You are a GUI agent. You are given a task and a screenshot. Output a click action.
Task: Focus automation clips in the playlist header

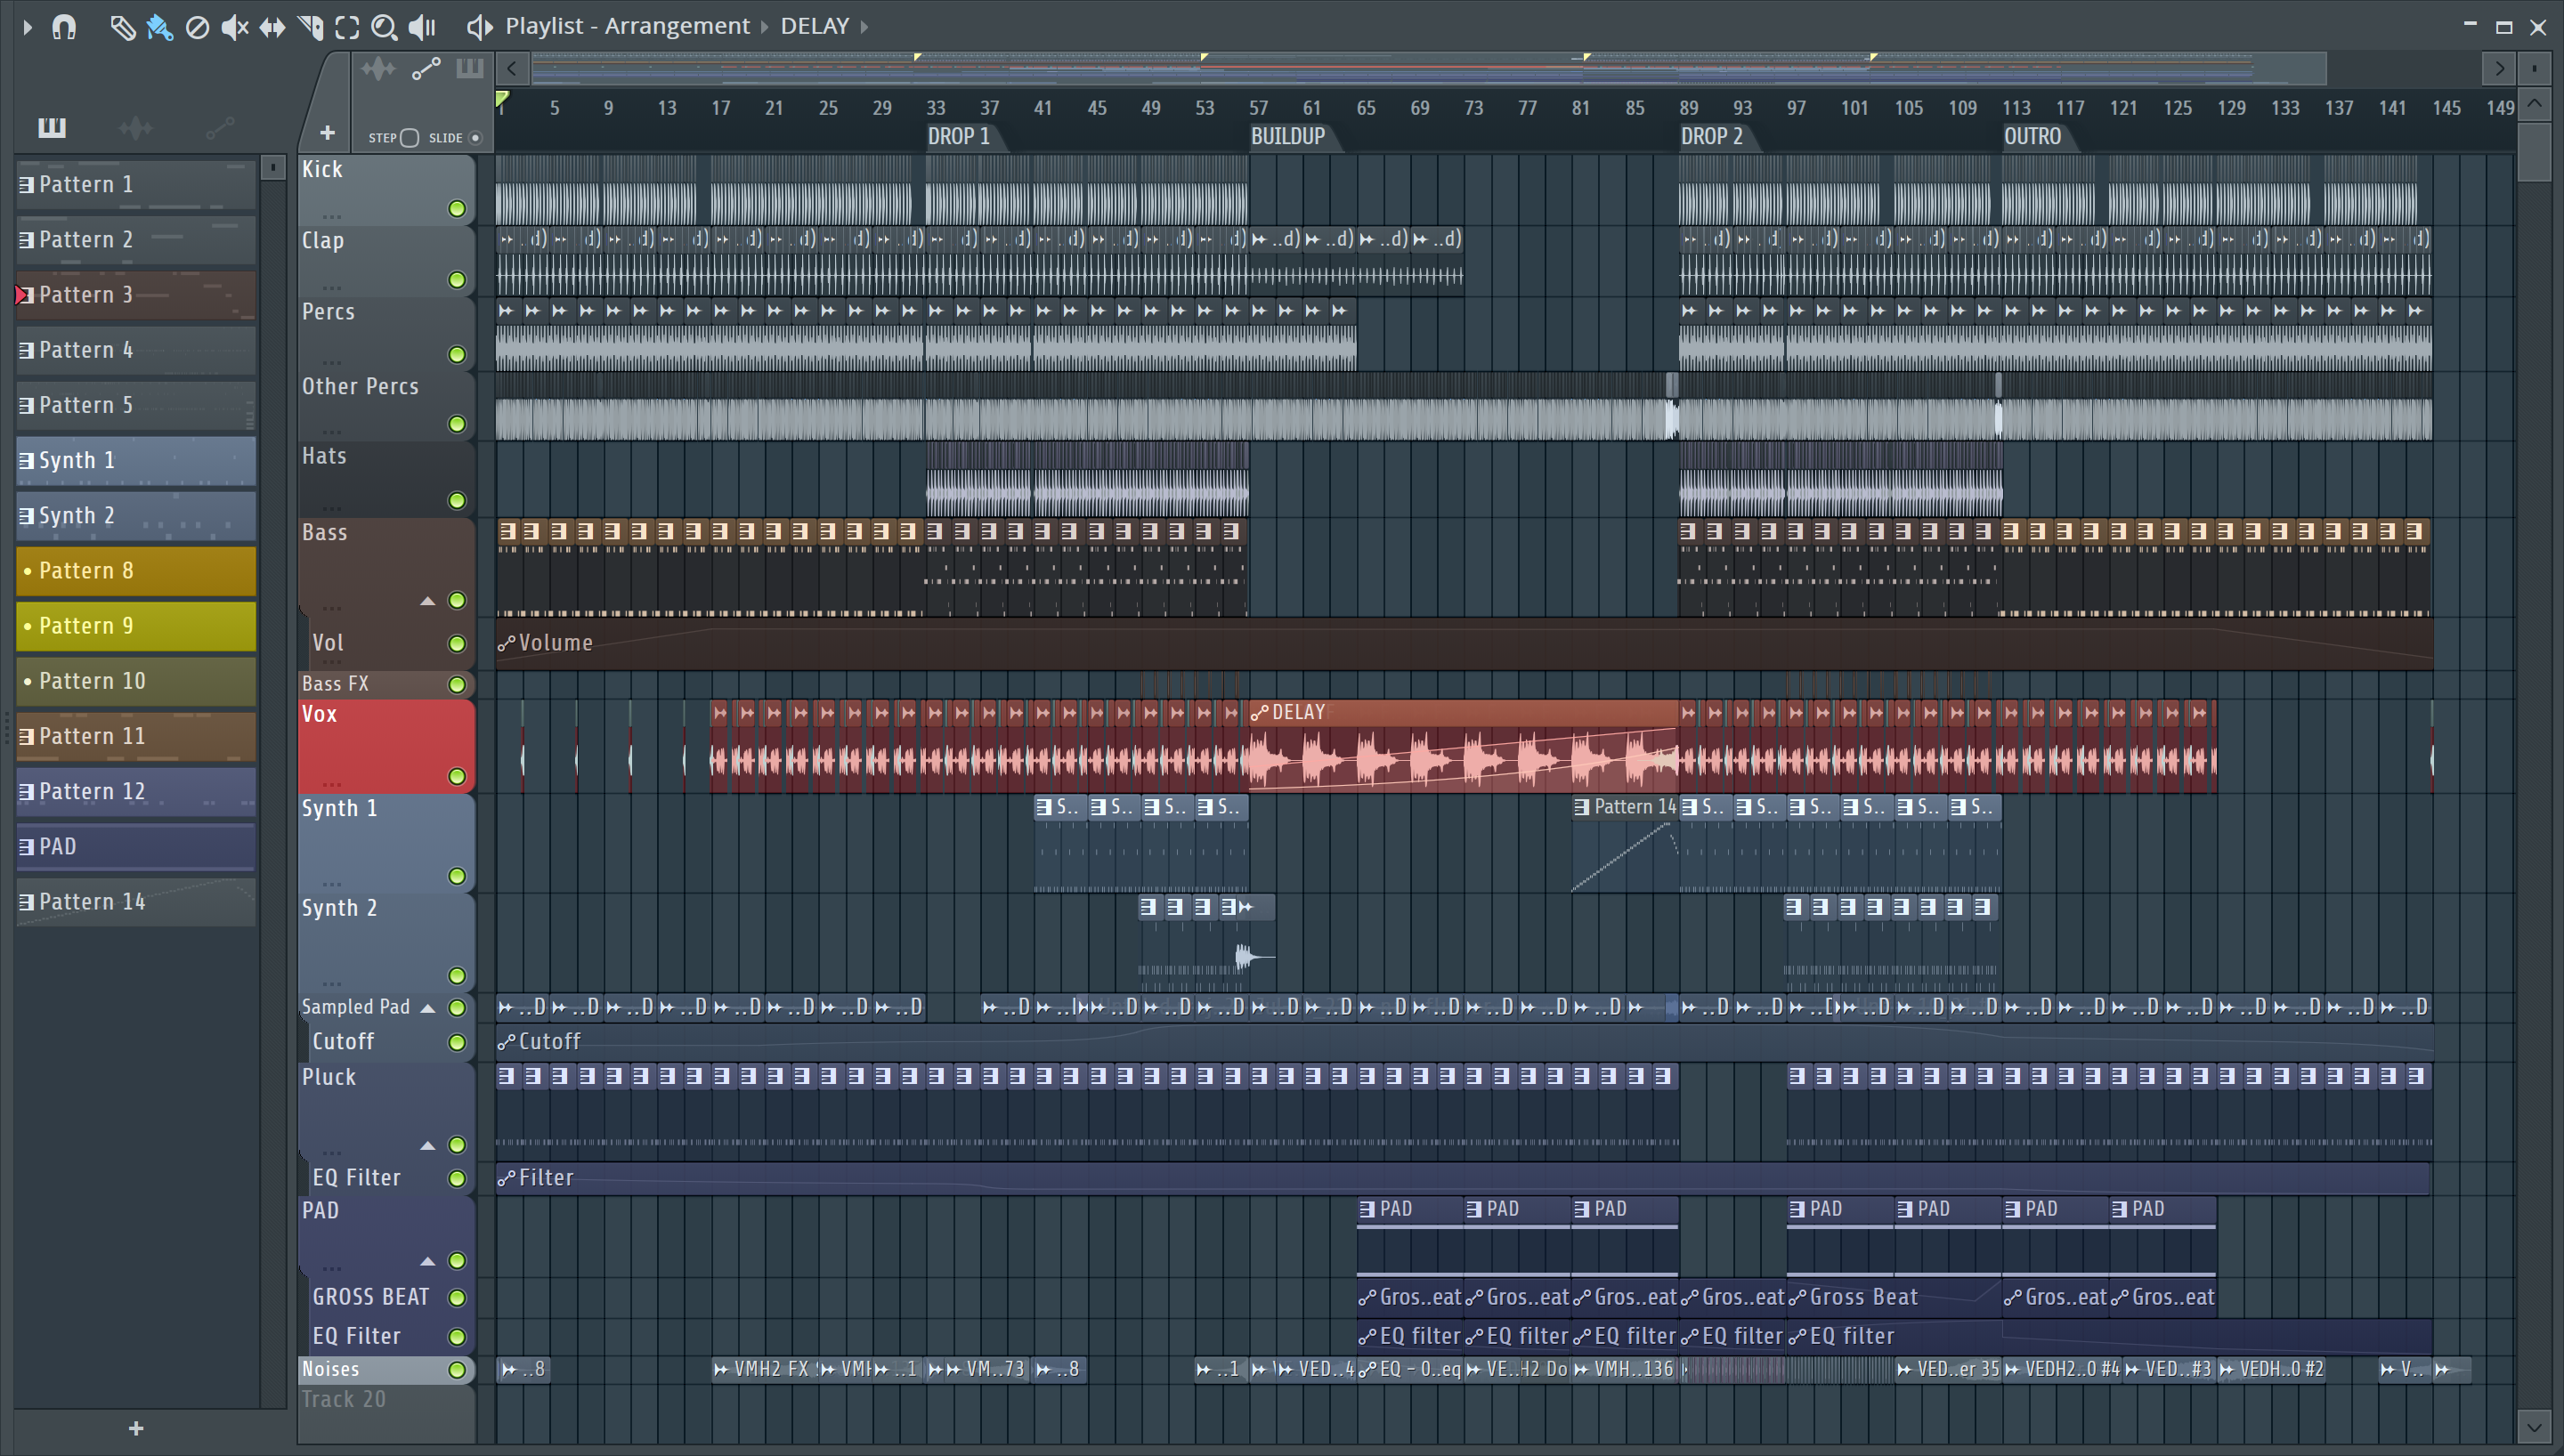(426, 69)
